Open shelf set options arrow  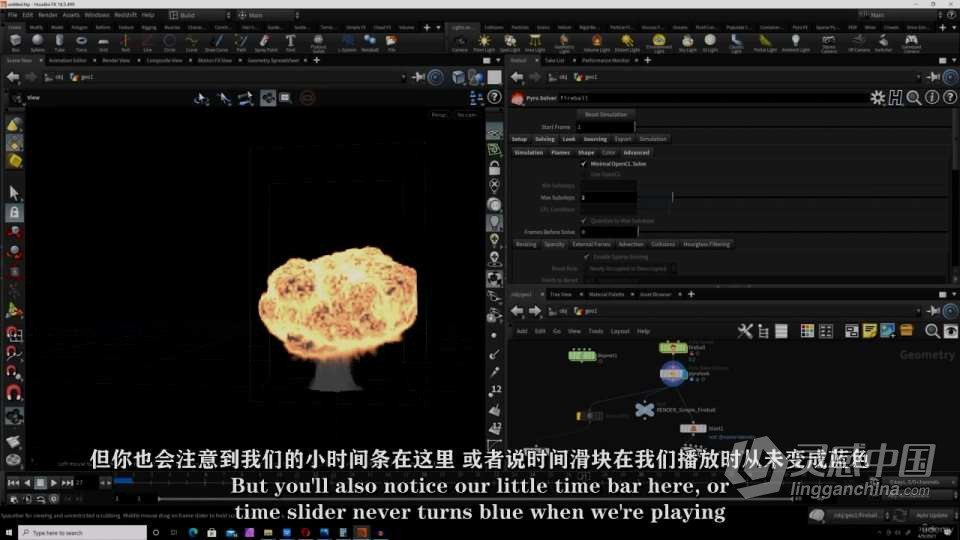coord(438,28)
